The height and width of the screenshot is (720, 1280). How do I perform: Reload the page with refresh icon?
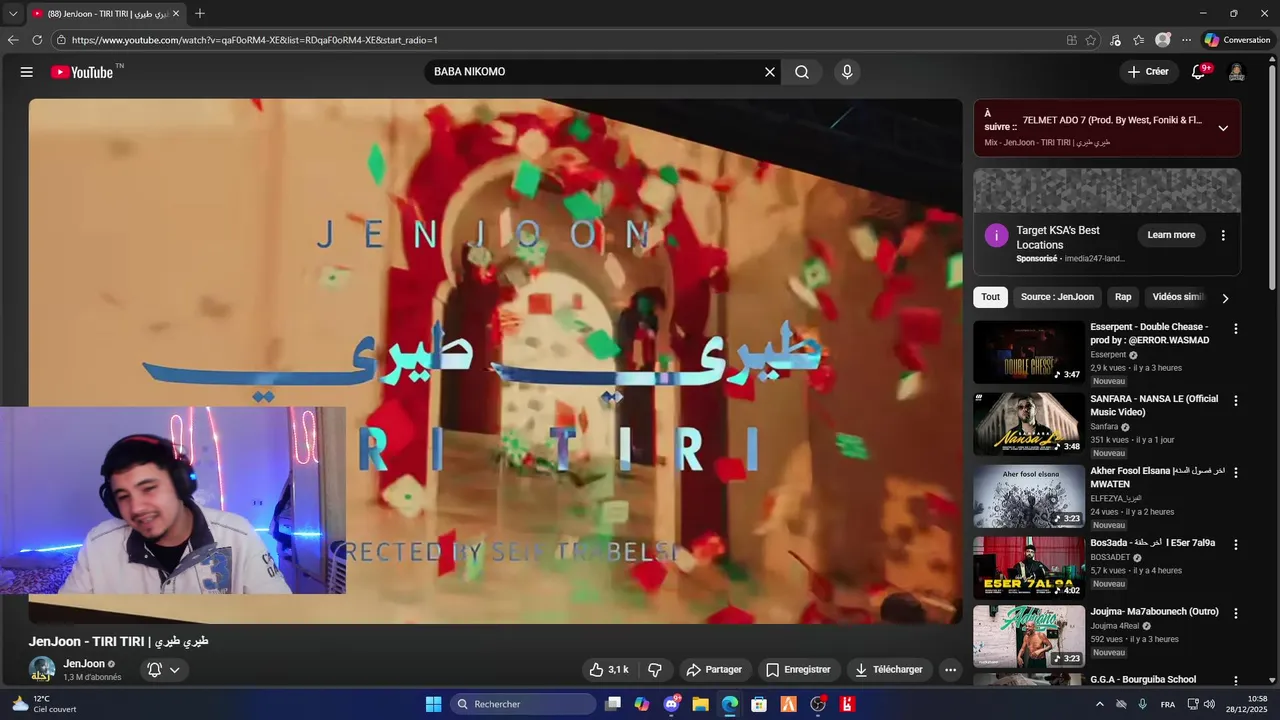point(37,40)
